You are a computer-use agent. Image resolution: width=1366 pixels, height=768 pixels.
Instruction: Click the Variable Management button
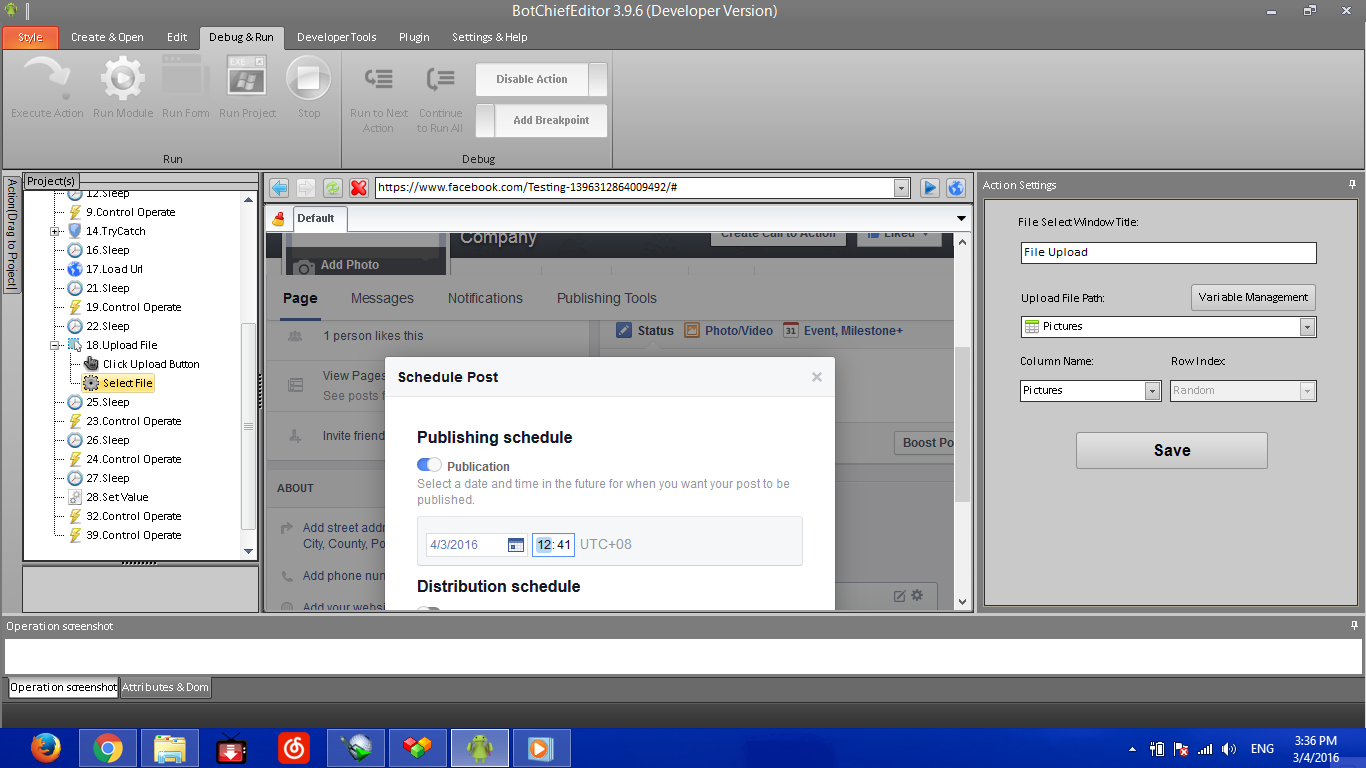click(x=1253, y=297)
